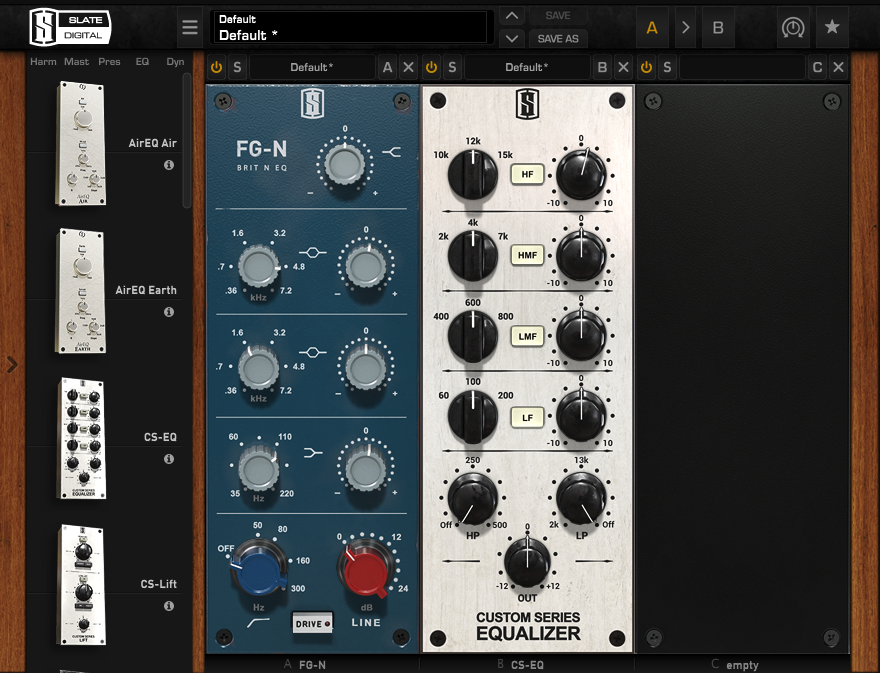This screenshot has height=673, width=882.
Task: Click the SAVE preset button
Action: [x=557, y=16]
